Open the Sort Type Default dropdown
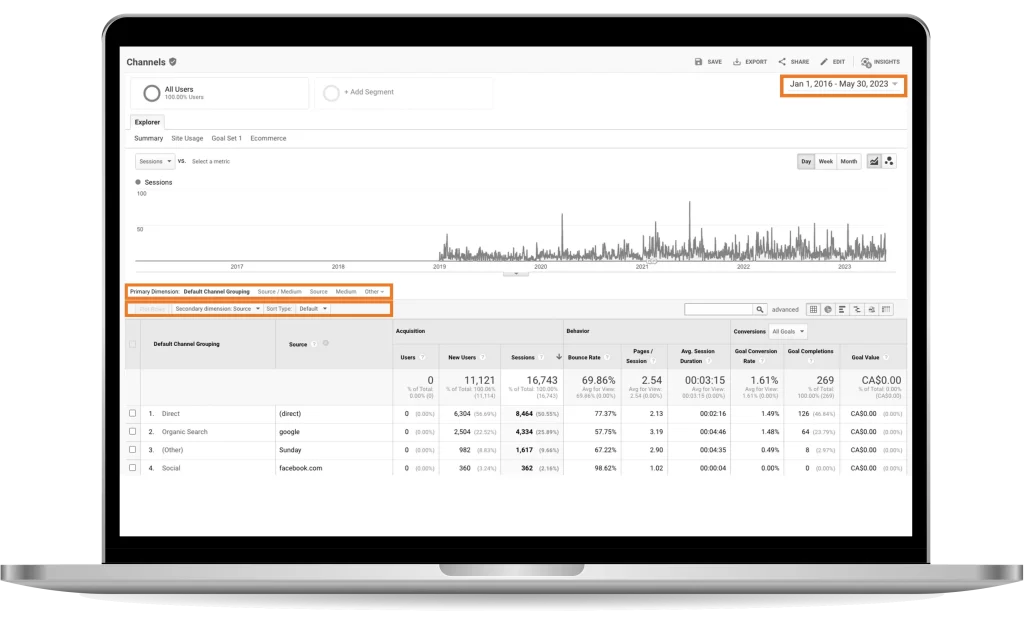 (312, 309)
